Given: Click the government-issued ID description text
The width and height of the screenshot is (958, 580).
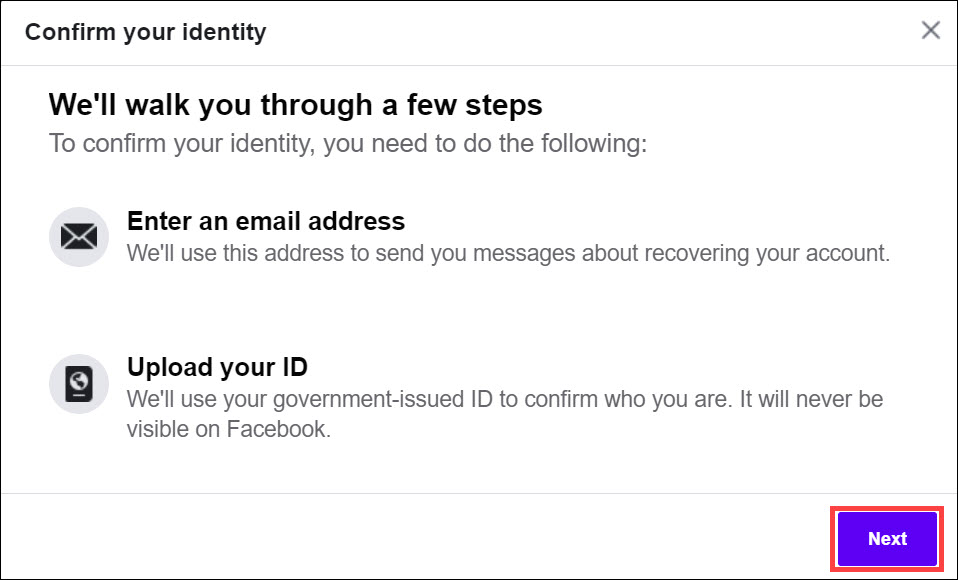Looking at the screenshot, I should click(x=504, y=400).
